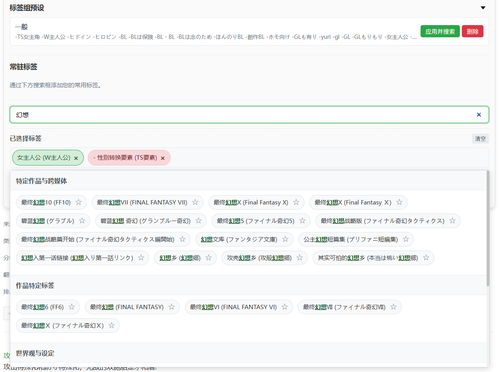Remove the green 女主人公 selected tag
500x372 pixels.
(76, 158)
